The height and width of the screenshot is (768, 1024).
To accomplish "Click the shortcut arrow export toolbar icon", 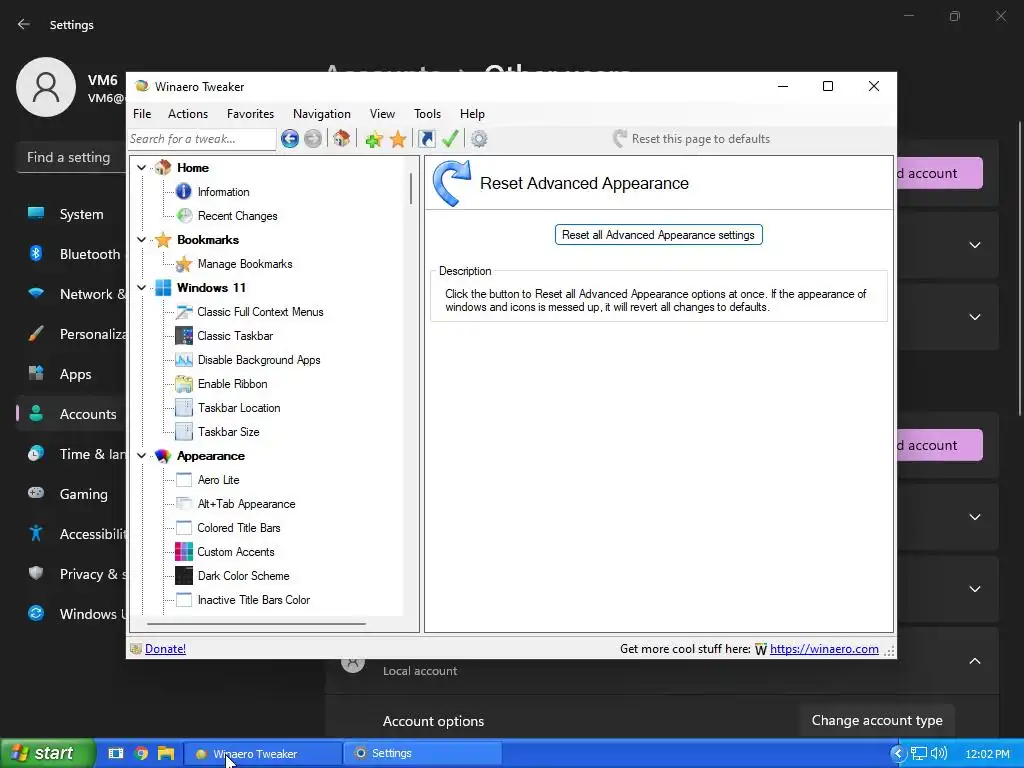I will pyautogui.click(x=426, y=138).
